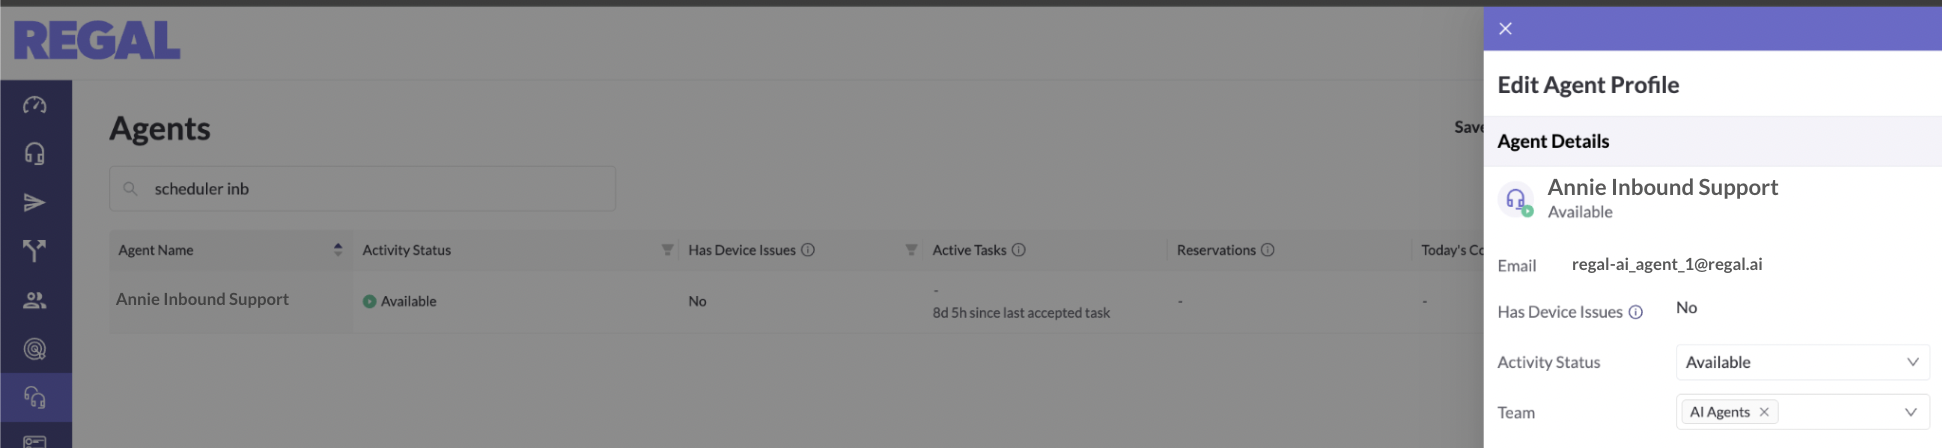Click the REGAL logo
This screenshot has height=448, width=1942.
pyautogui.click(x=97, y=40)
